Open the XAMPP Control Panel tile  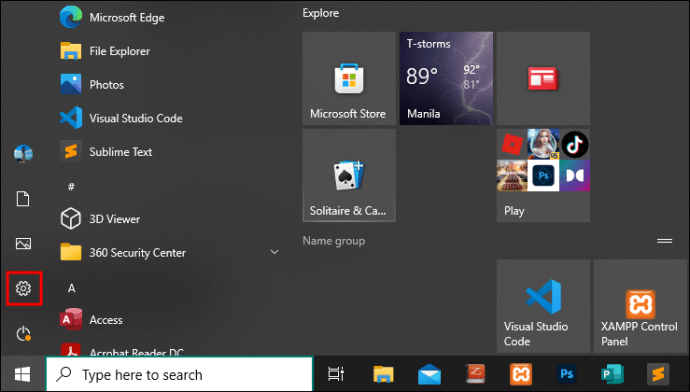click(640, 306)
